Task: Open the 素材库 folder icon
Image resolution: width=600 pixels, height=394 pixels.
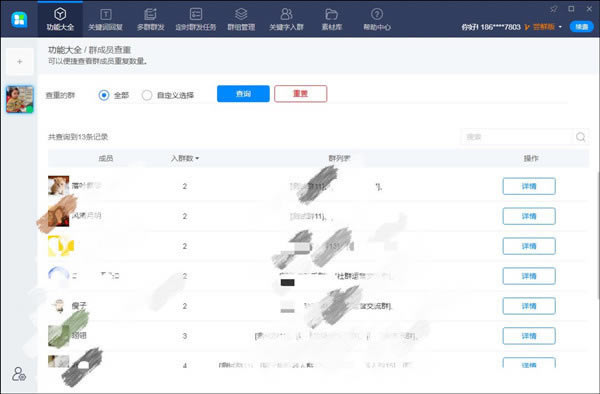Action: point(331,14)
